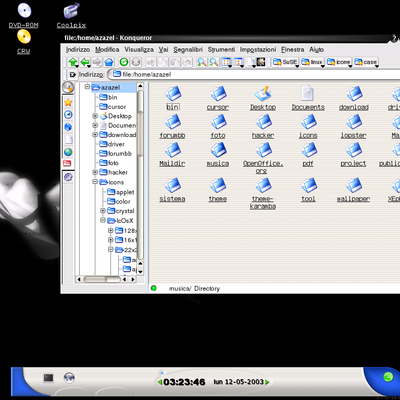Open the Strumenti menu

(221, 50)
